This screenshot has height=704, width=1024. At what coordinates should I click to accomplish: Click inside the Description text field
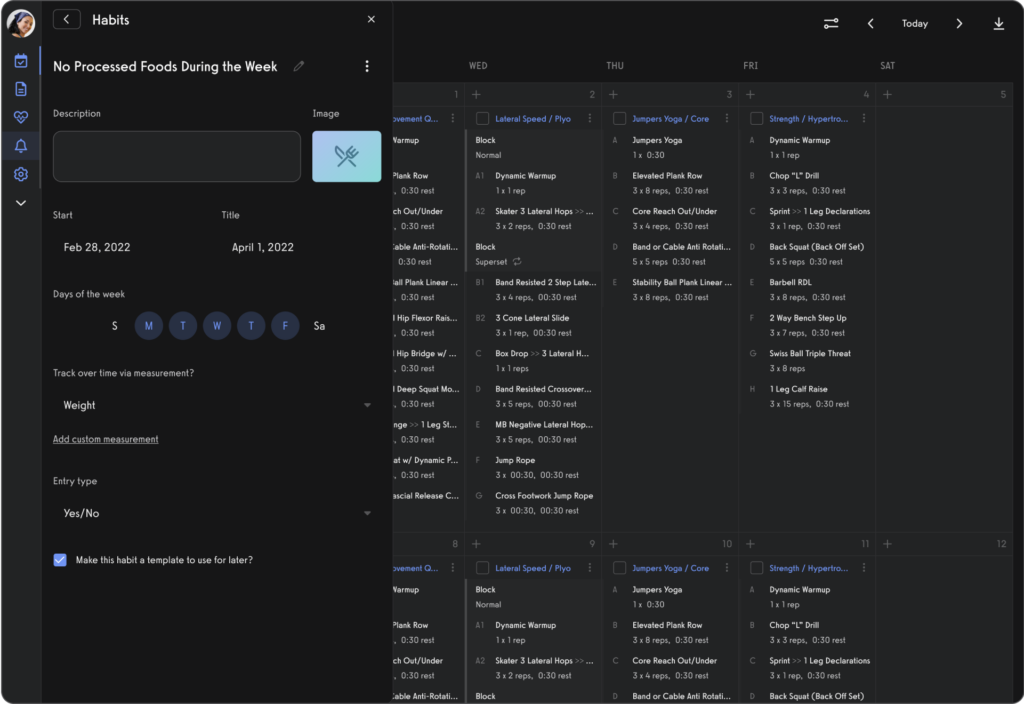176,156
